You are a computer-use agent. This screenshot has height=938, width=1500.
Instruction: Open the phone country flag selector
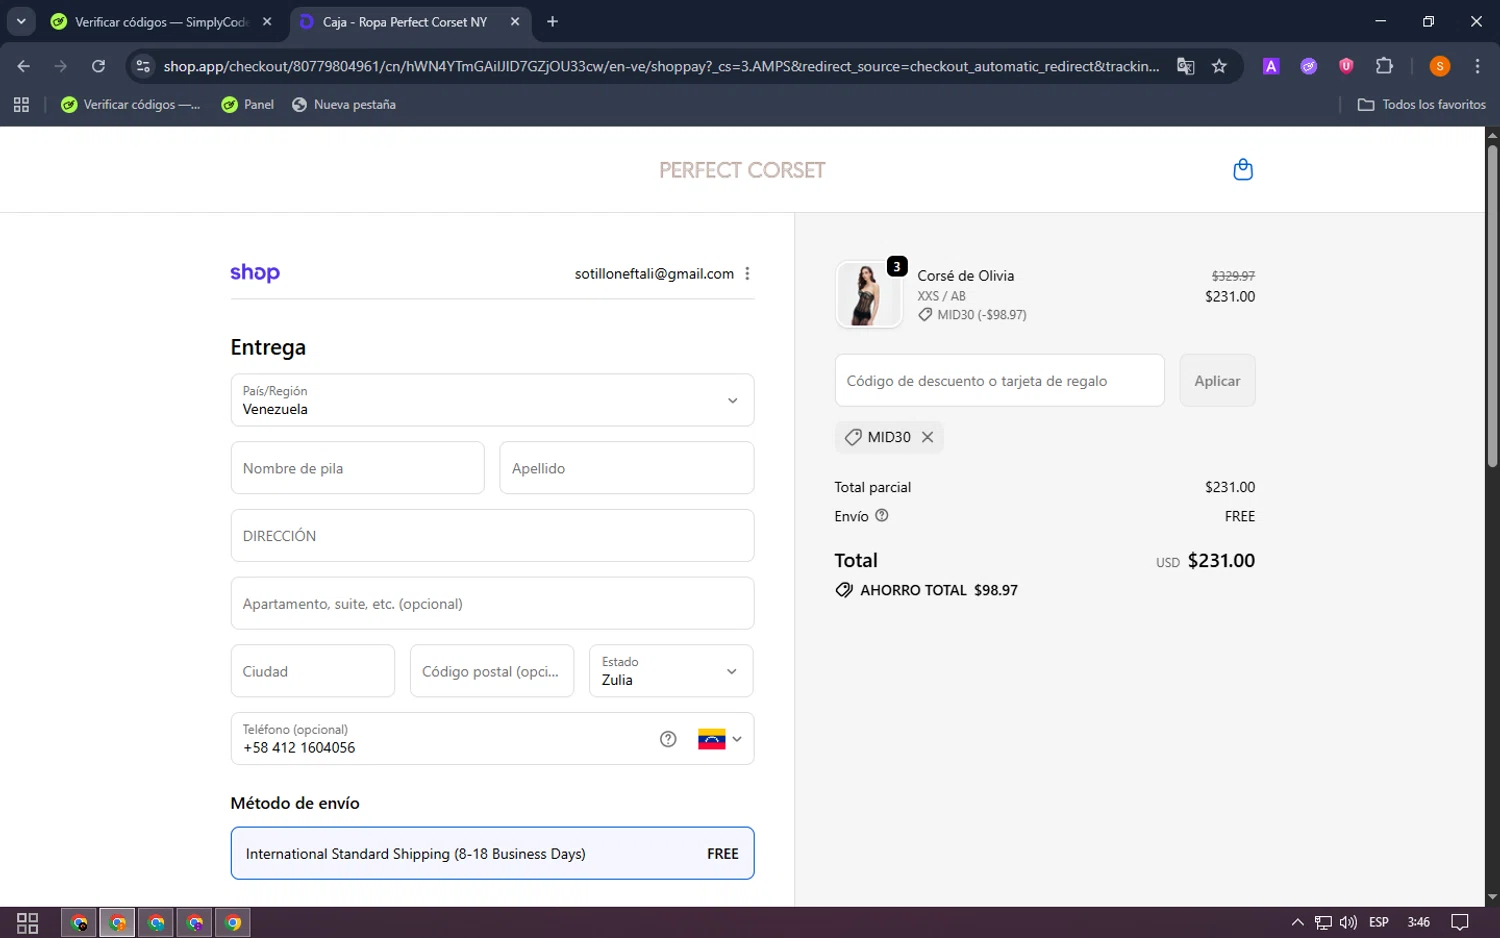coord(720,739)
